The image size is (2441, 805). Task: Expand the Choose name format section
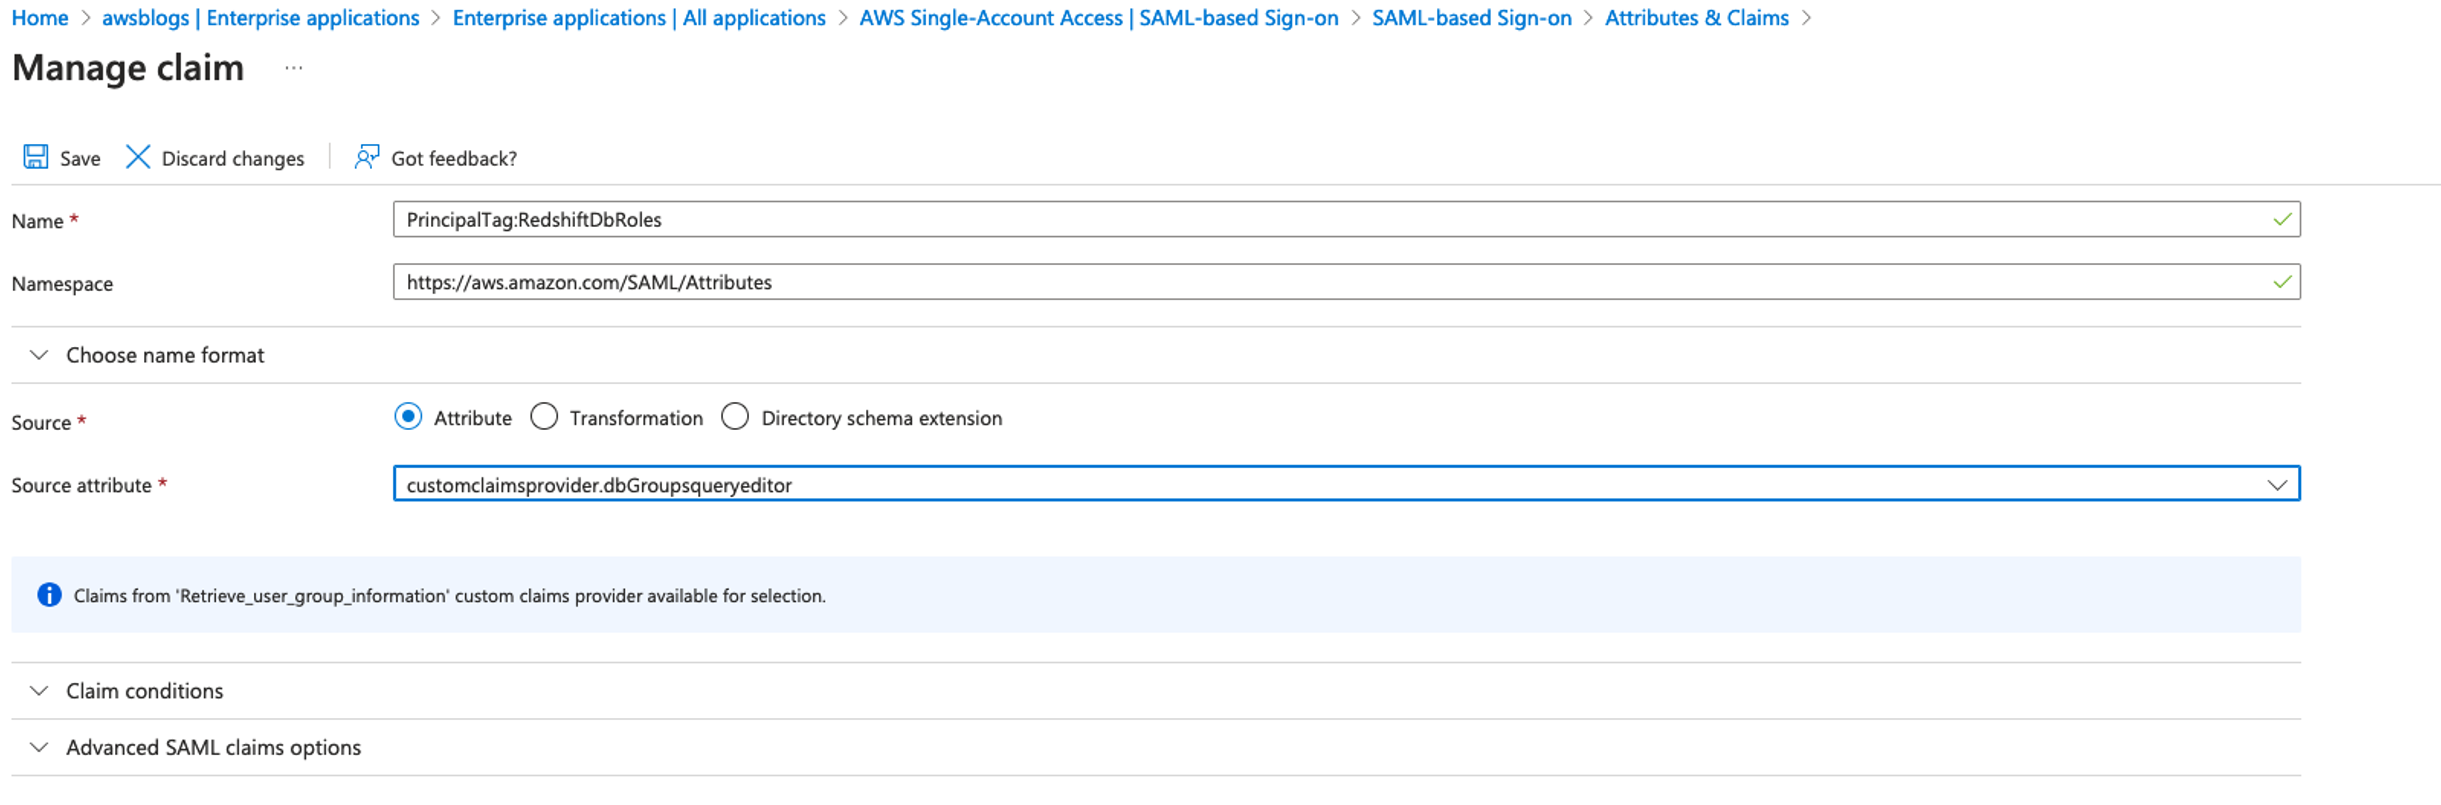(x=1156, y=355)
